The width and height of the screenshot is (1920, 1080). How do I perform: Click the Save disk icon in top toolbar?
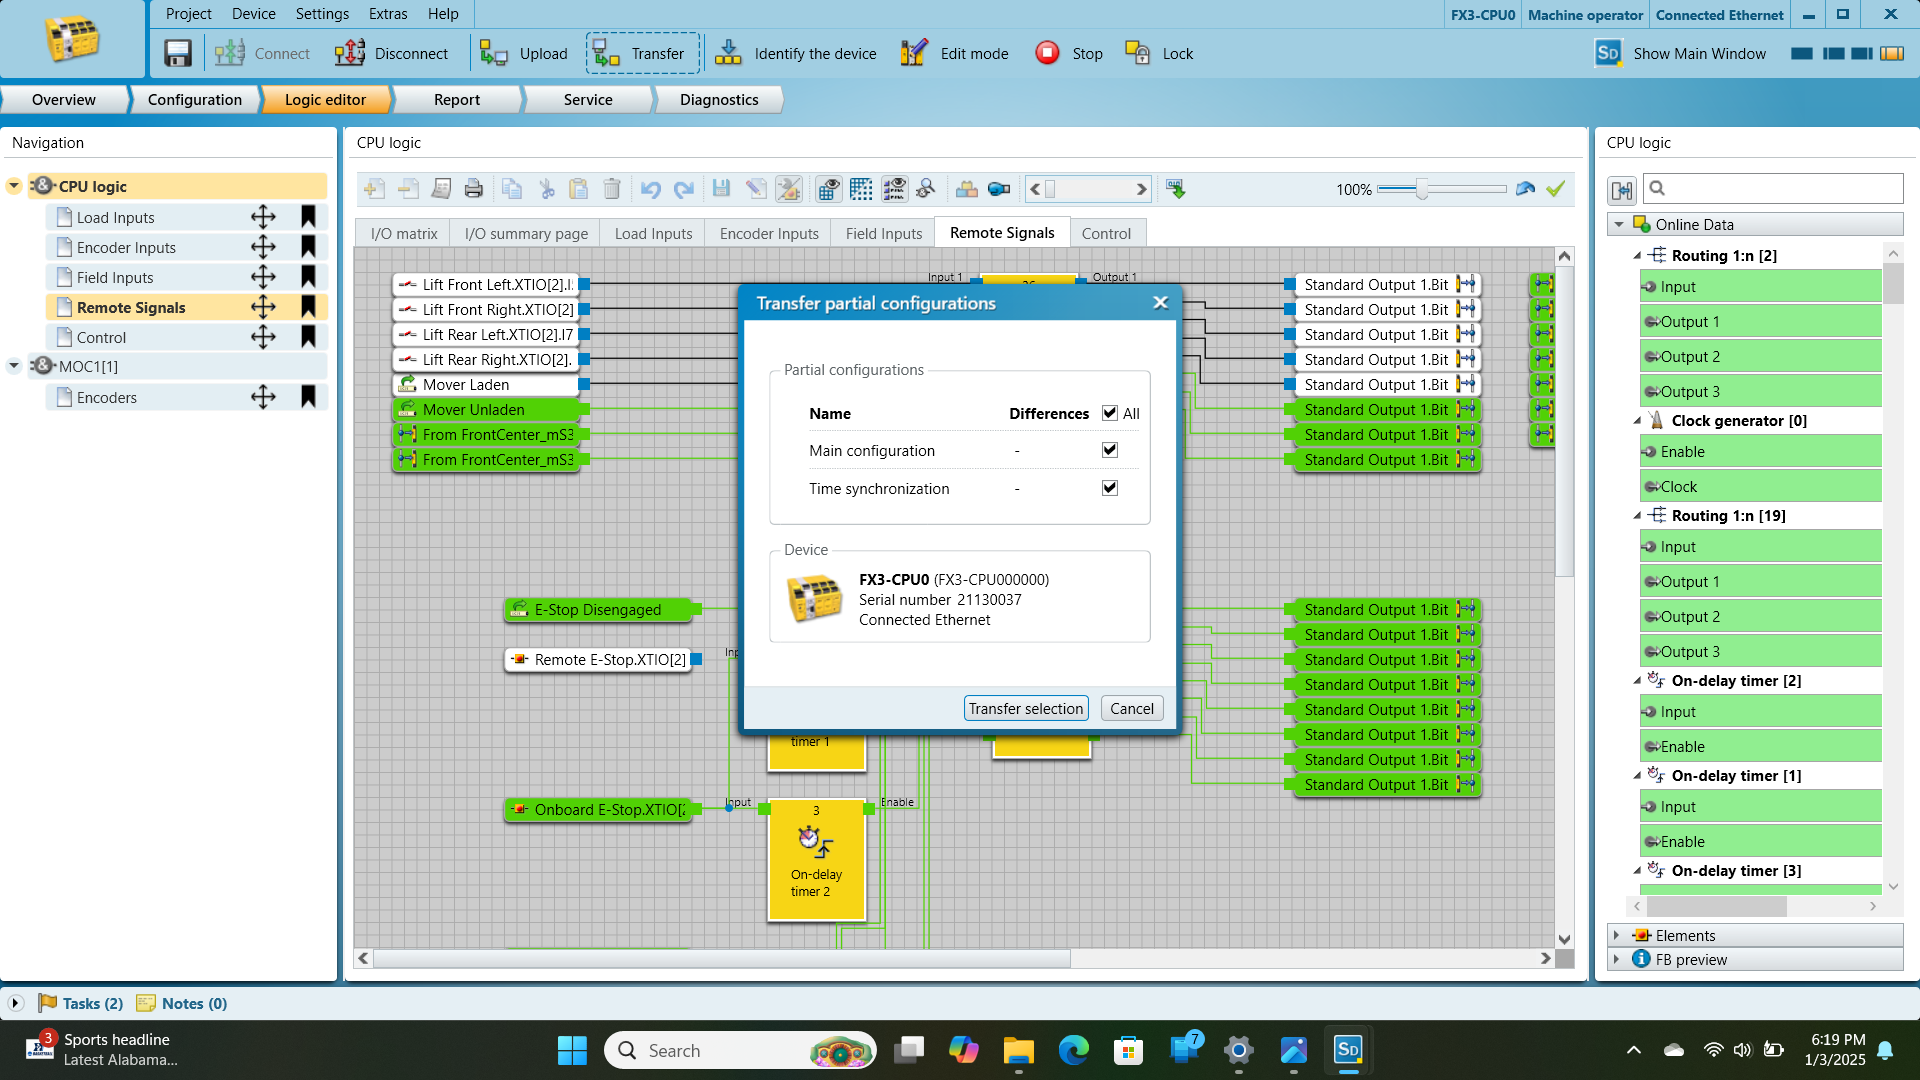[x=178, y=53]
